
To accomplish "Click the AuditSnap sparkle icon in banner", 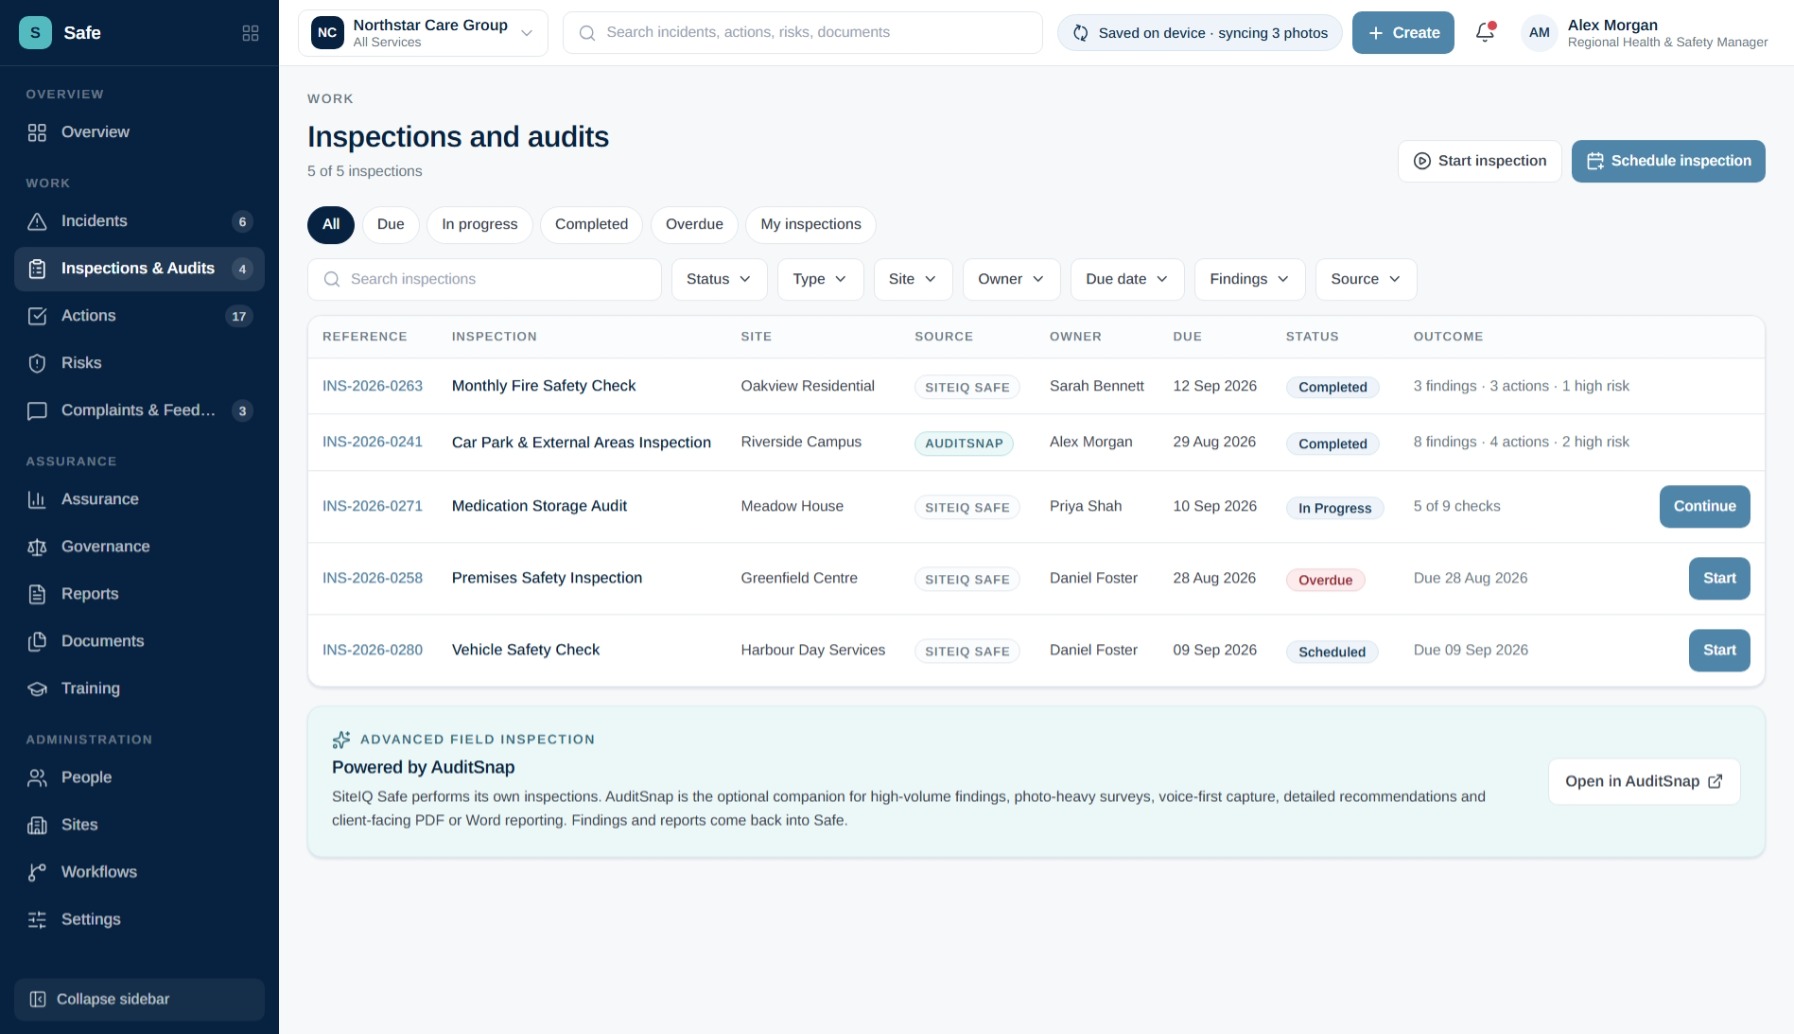I will pyautogui.click(x=341, y=739).
